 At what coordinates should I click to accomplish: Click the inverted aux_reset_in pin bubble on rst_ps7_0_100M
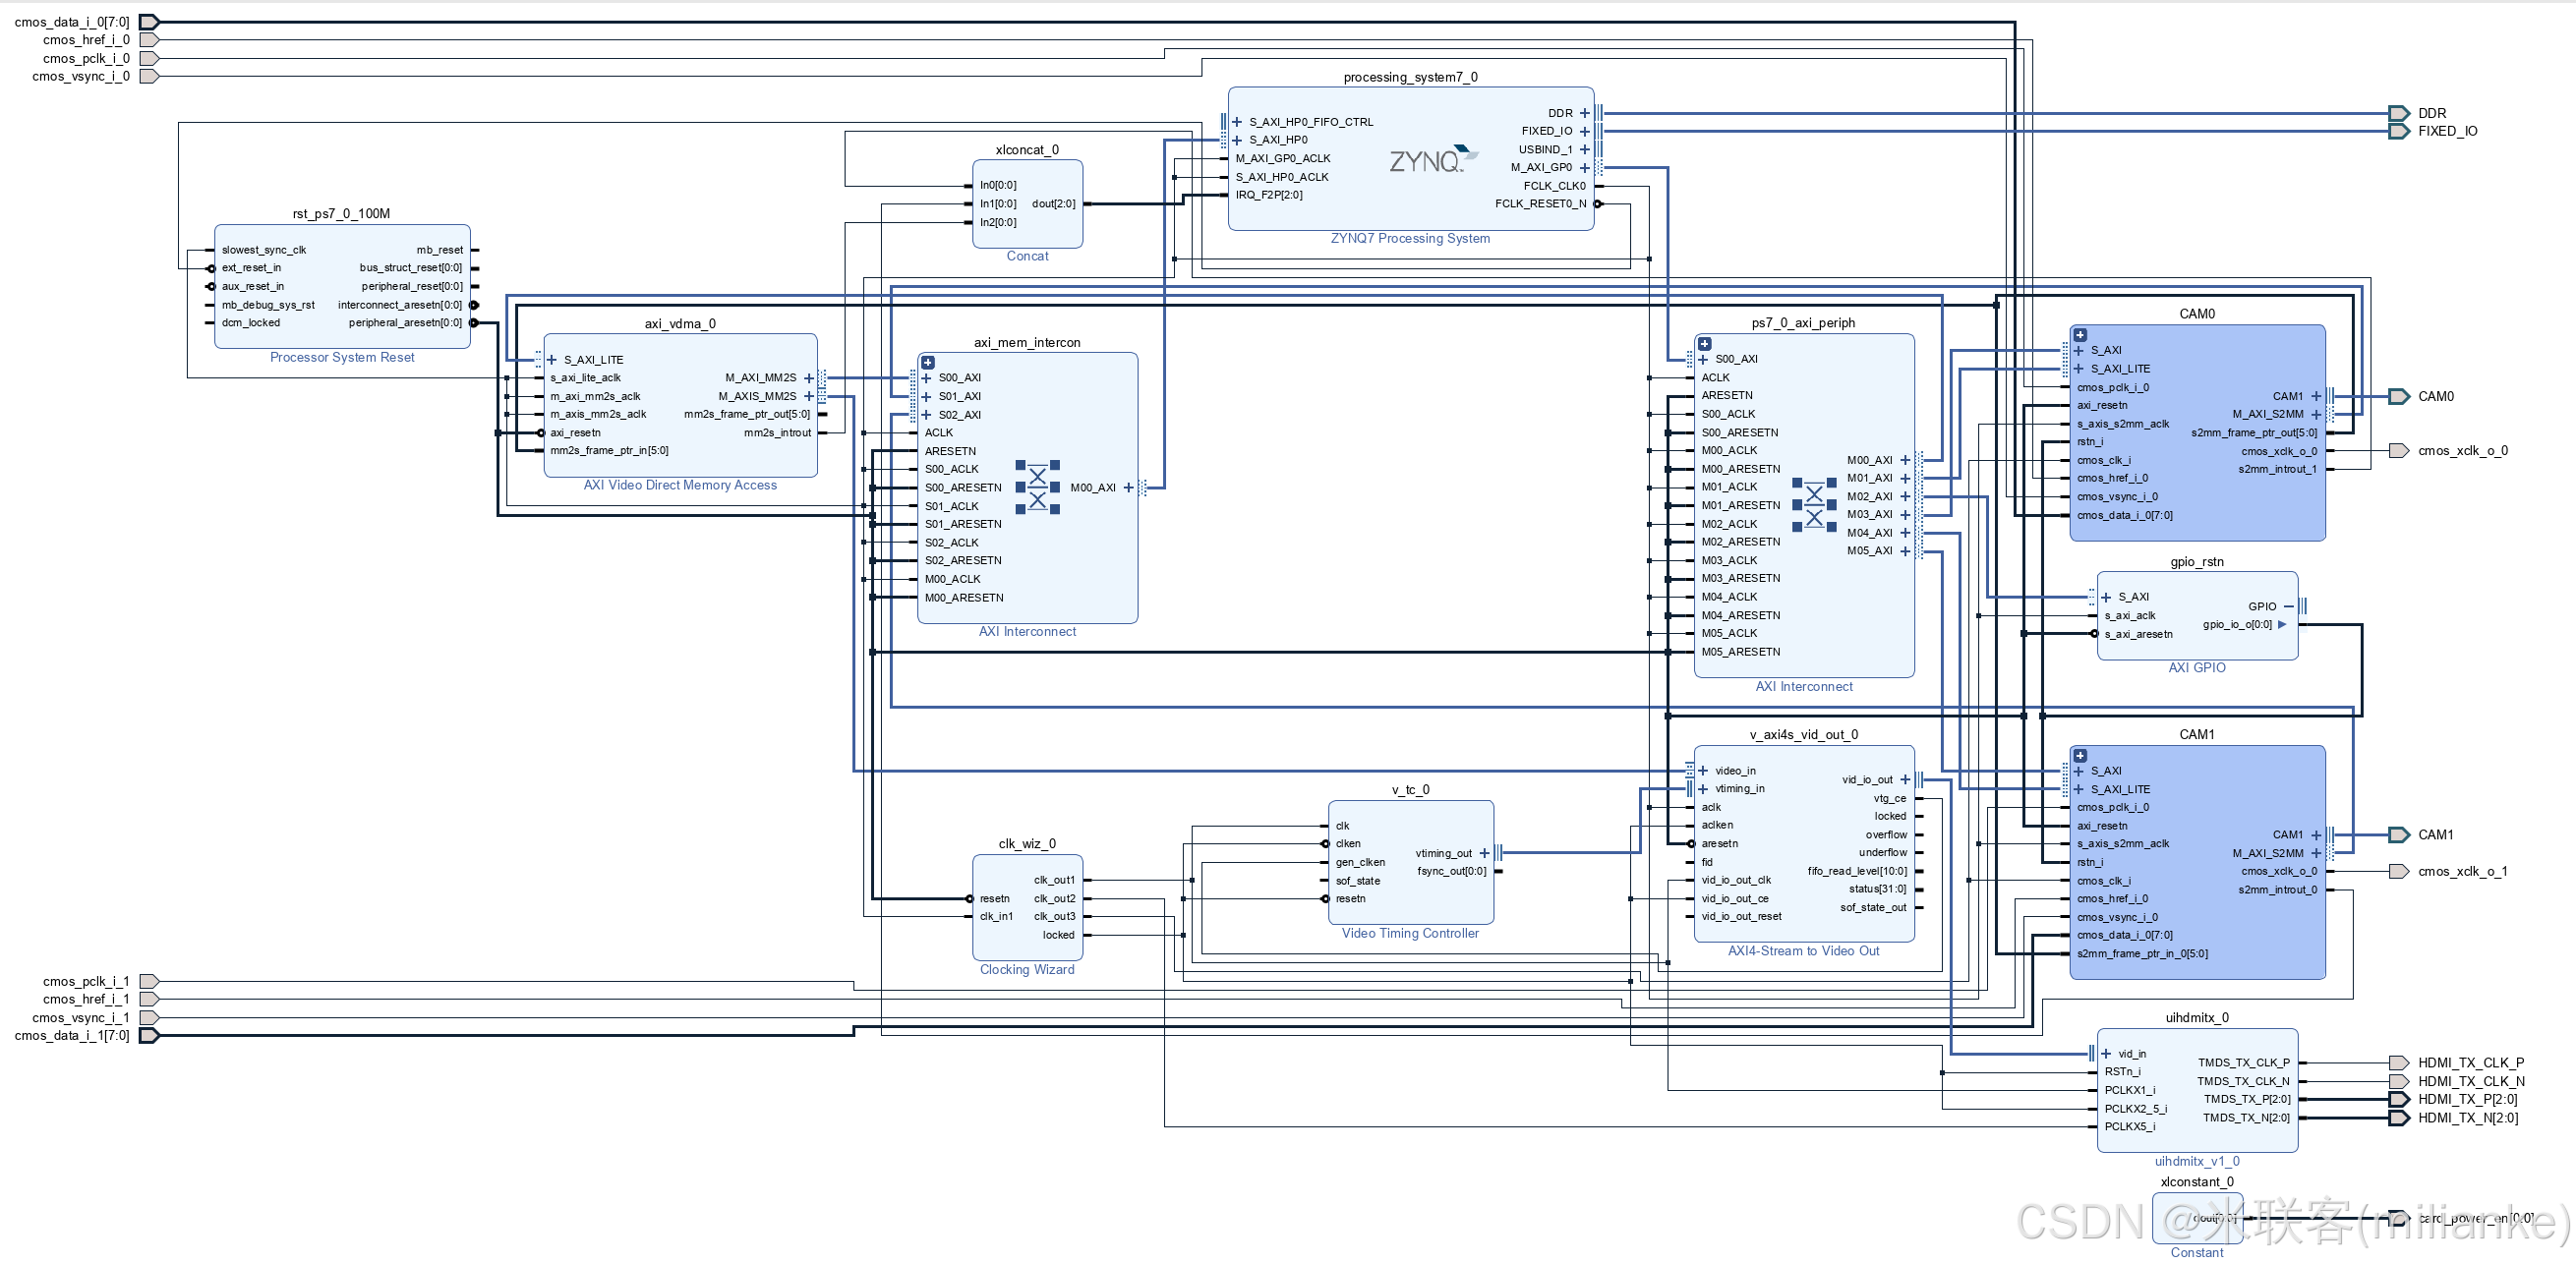click(x=210, y=286)
